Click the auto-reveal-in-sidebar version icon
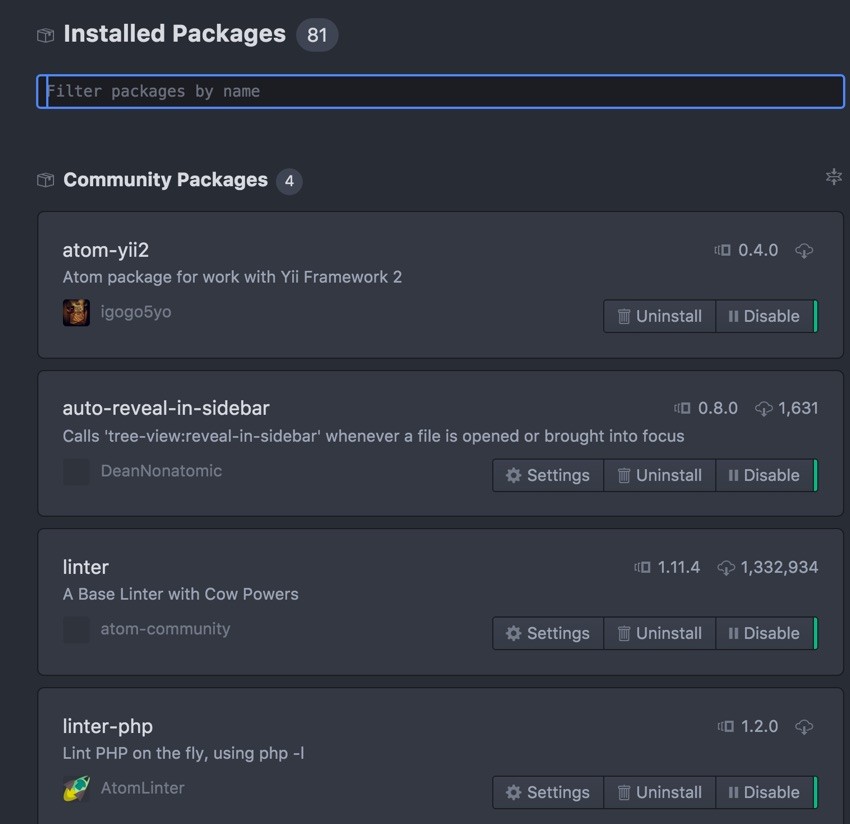Screen dimensions: 850x824 682,408
